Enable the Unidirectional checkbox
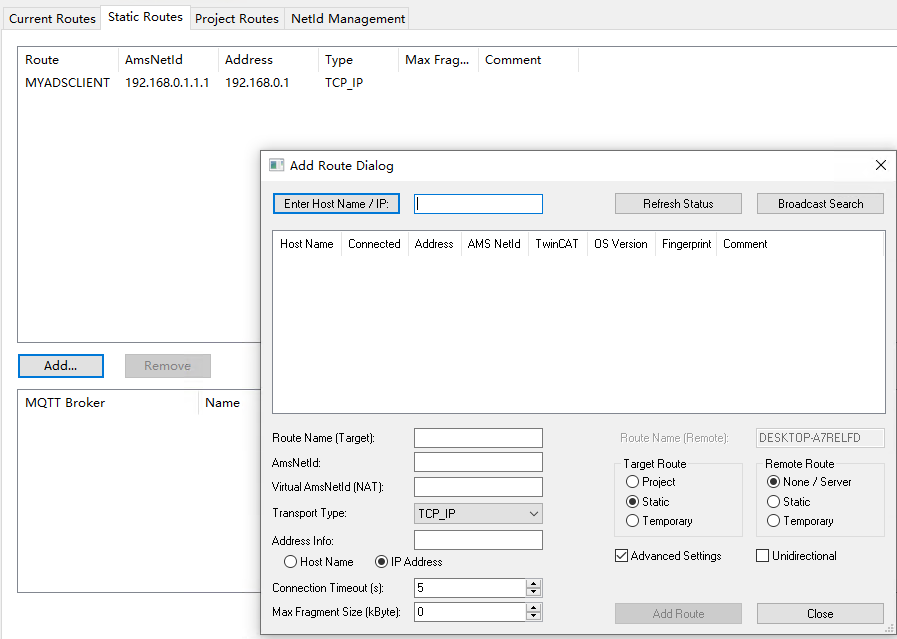897x639 pixels. coord(763,556)
